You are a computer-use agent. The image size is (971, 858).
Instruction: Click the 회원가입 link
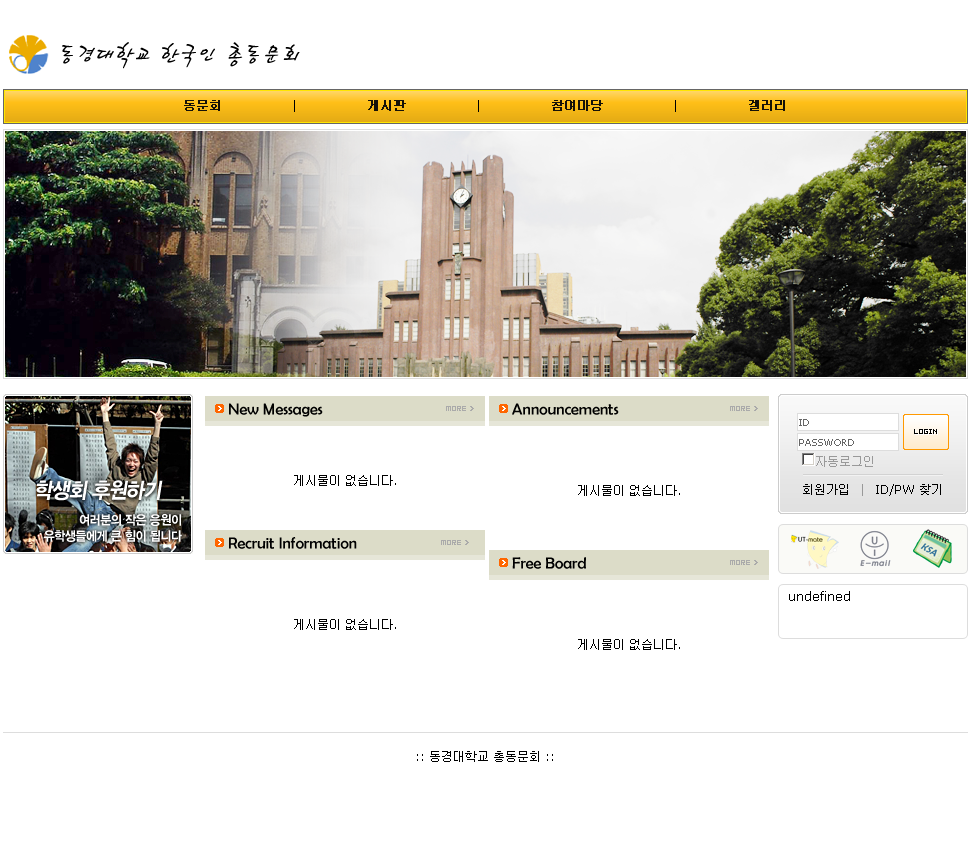pyautogui.click(x=825, y=490)
